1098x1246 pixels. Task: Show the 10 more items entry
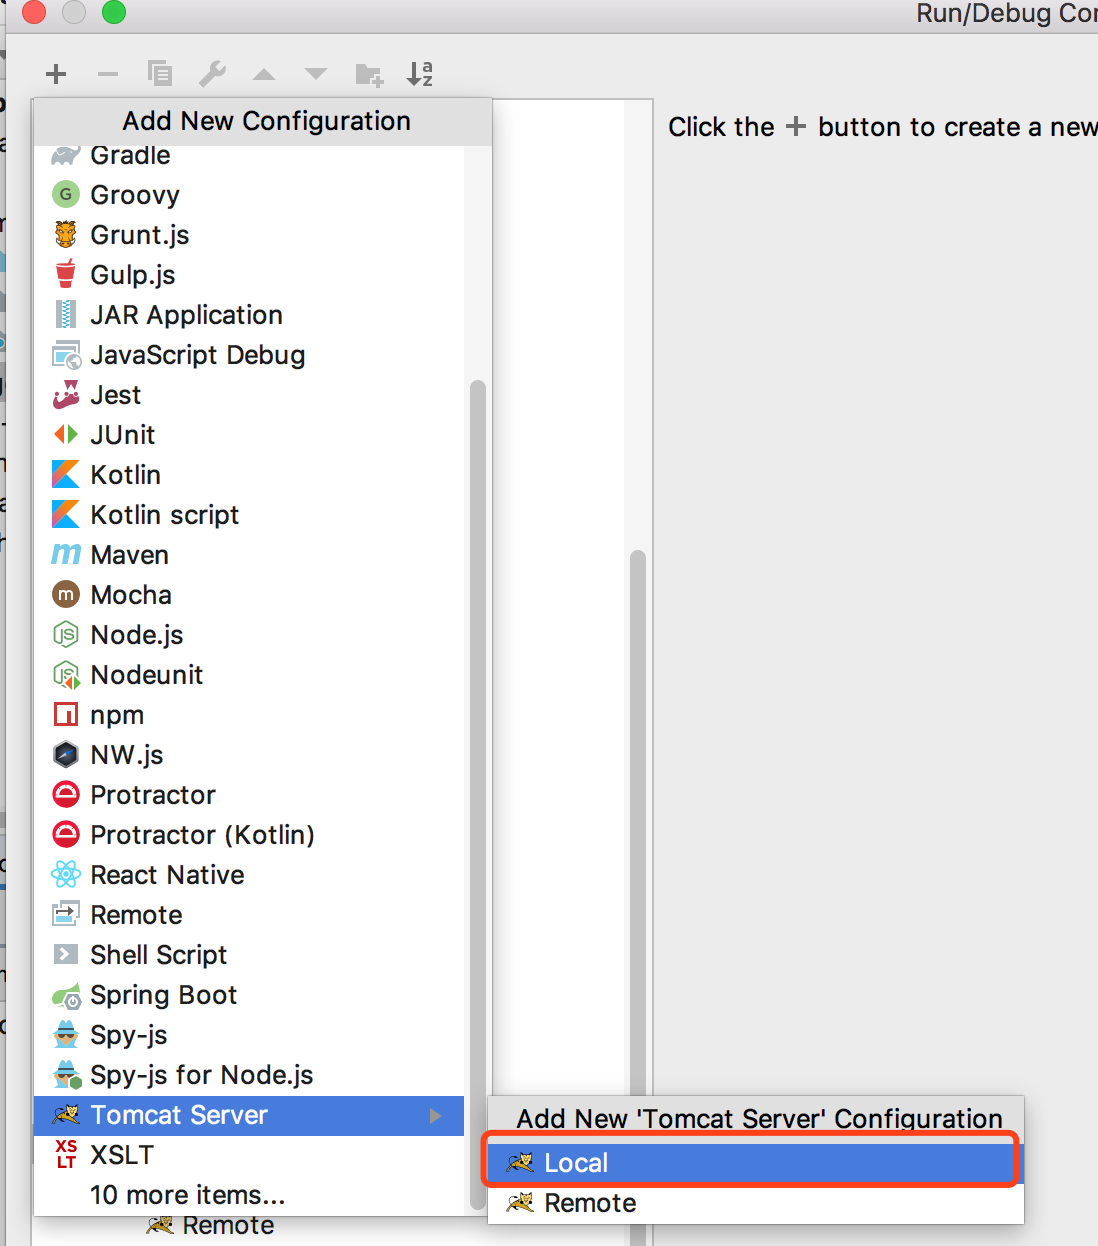pyautogui.click(x=187, y=1195)
